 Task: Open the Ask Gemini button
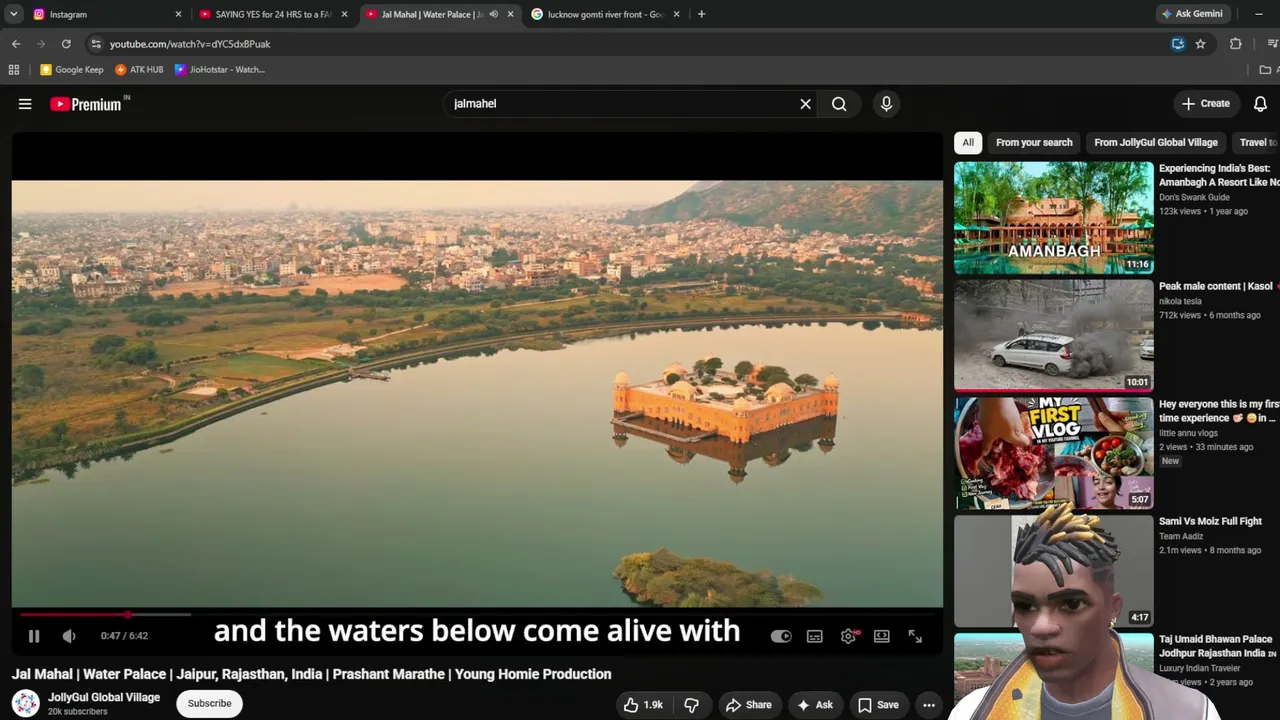tap(1191, 14)
